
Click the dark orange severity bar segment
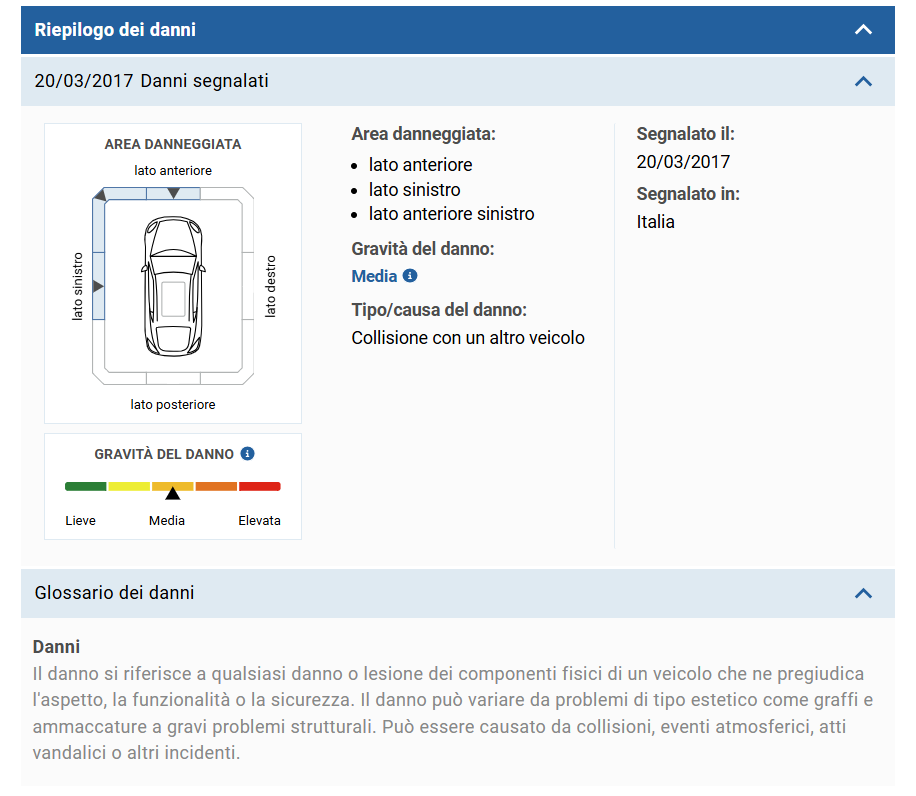click(216, 487)
